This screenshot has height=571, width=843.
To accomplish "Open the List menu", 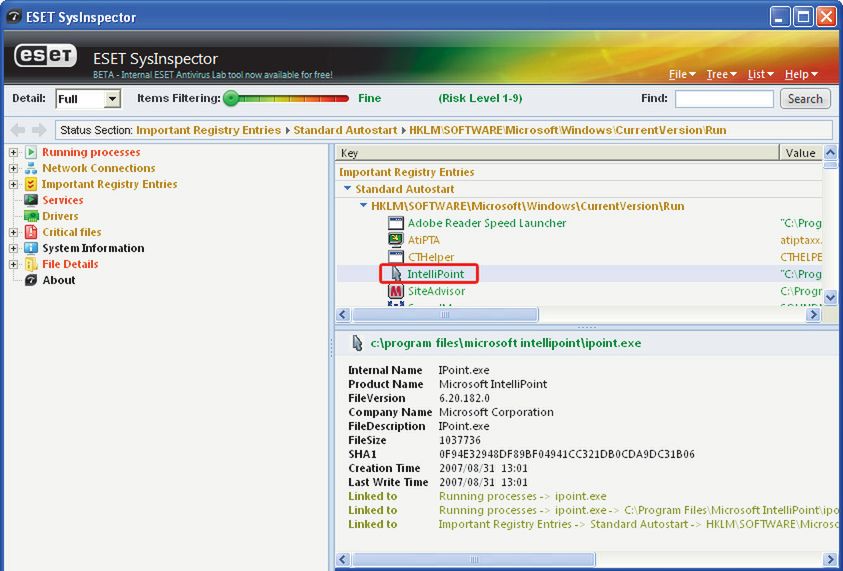I will click(760, 74).
